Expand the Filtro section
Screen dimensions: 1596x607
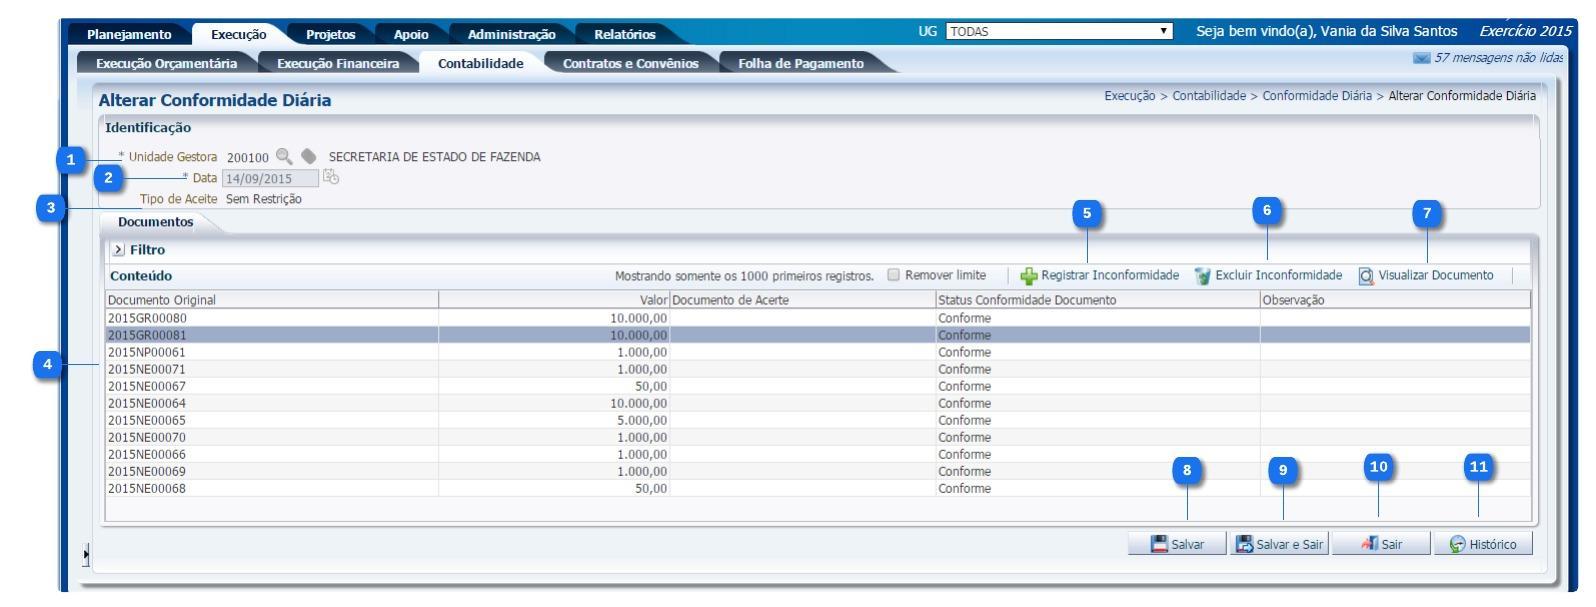coord(118,250)
